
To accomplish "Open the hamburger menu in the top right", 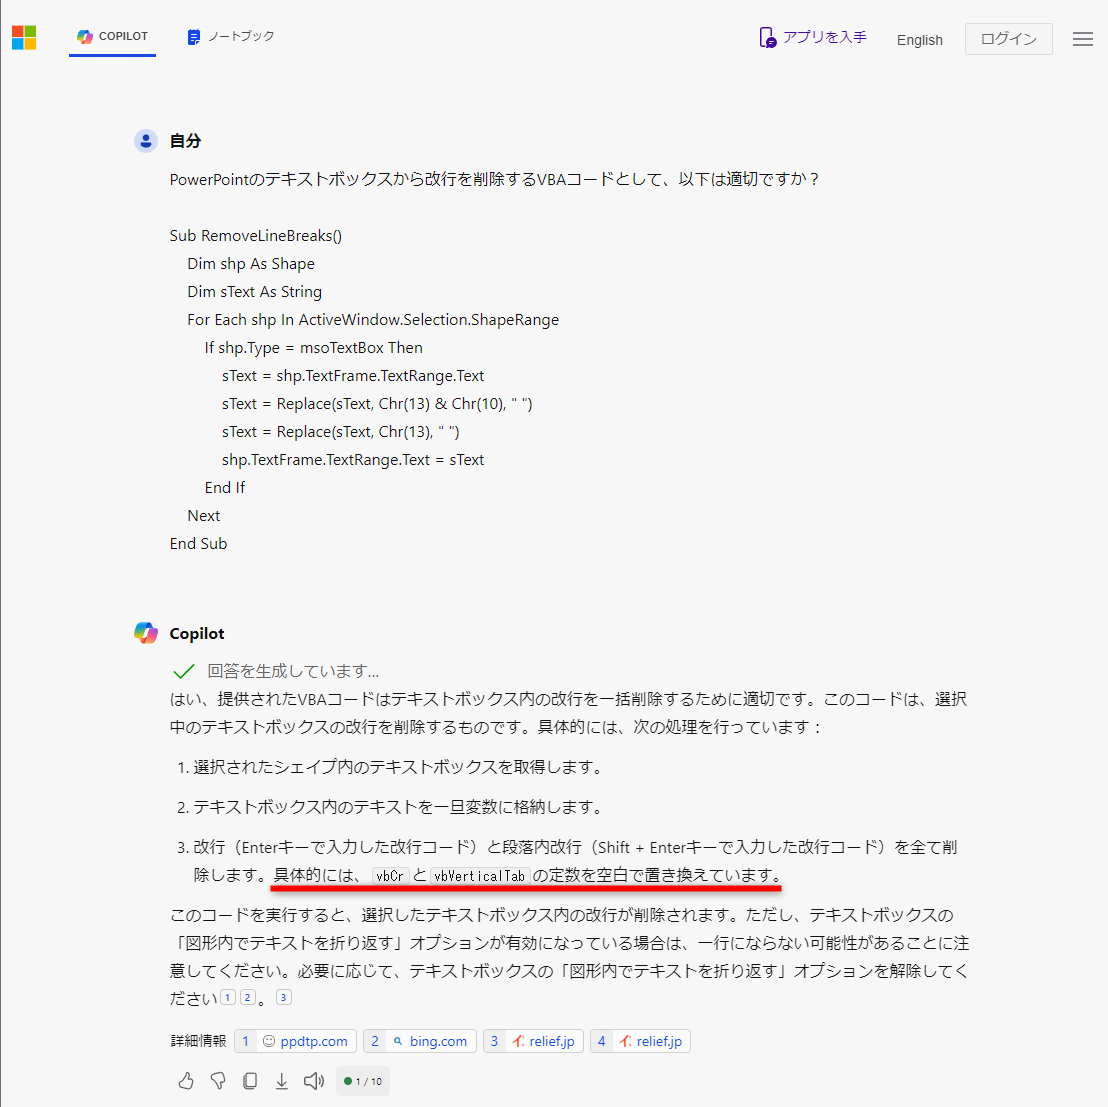I will [1082, 38].
